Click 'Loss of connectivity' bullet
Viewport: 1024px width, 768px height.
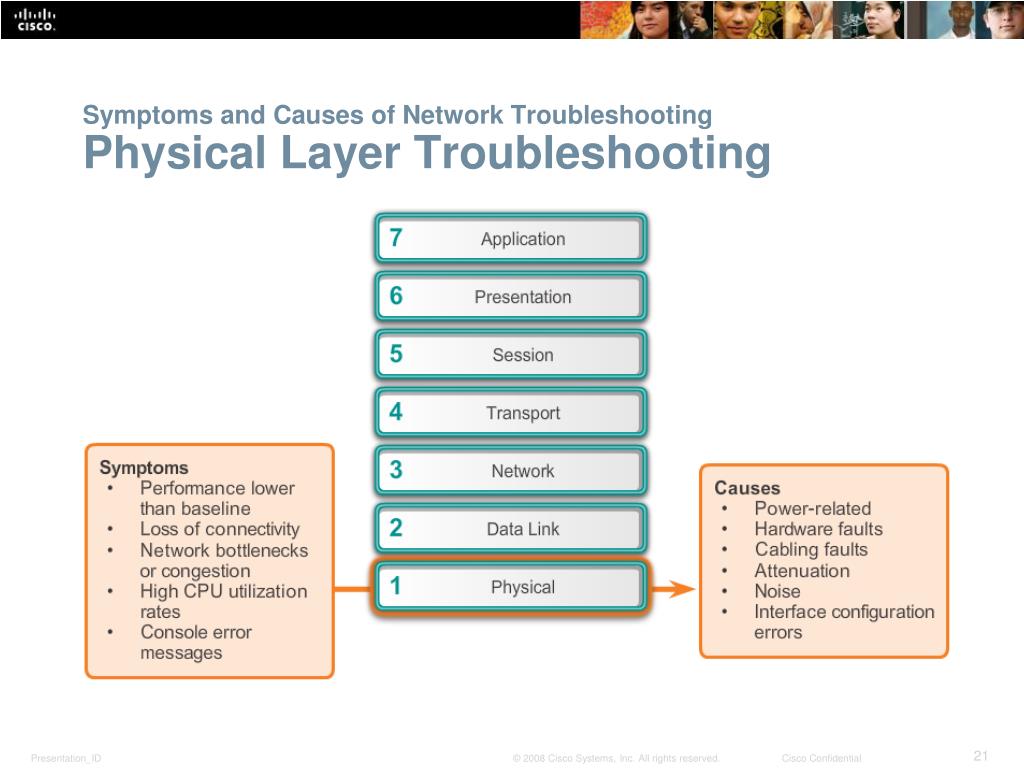pyautogui.click(x=219, y=529)
